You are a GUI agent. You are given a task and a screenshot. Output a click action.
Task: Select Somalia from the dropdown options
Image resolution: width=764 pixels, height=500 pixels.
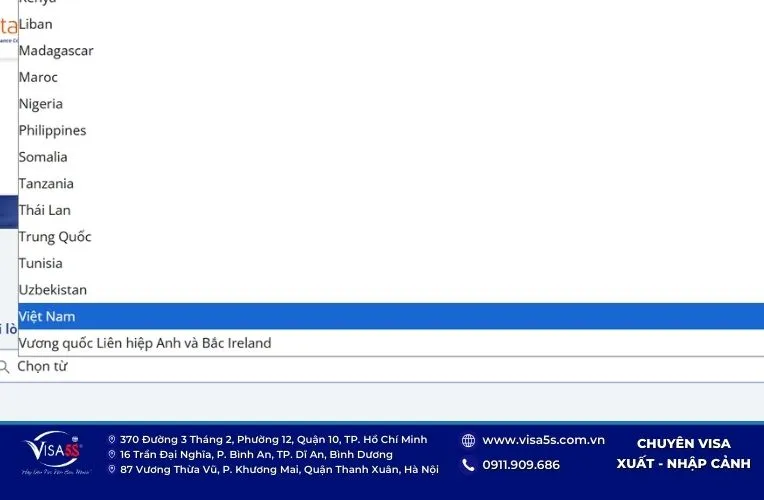pos(391,157)
